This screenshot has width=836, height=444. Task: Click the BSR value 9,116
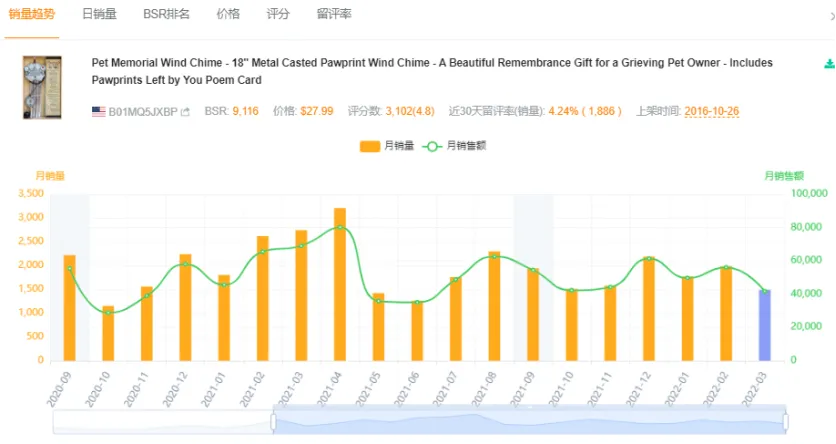(x=245, y=111)
